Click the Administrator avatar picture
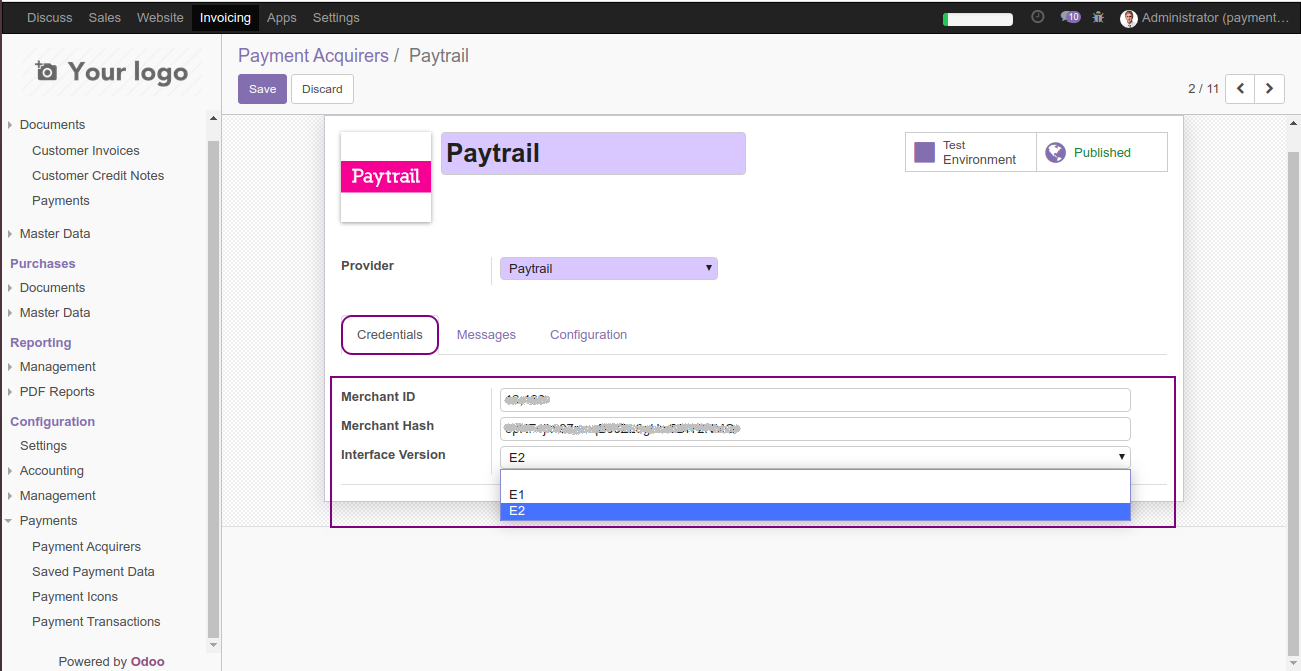Screen dimensions: 1301x671 (x=1129, y=18)
